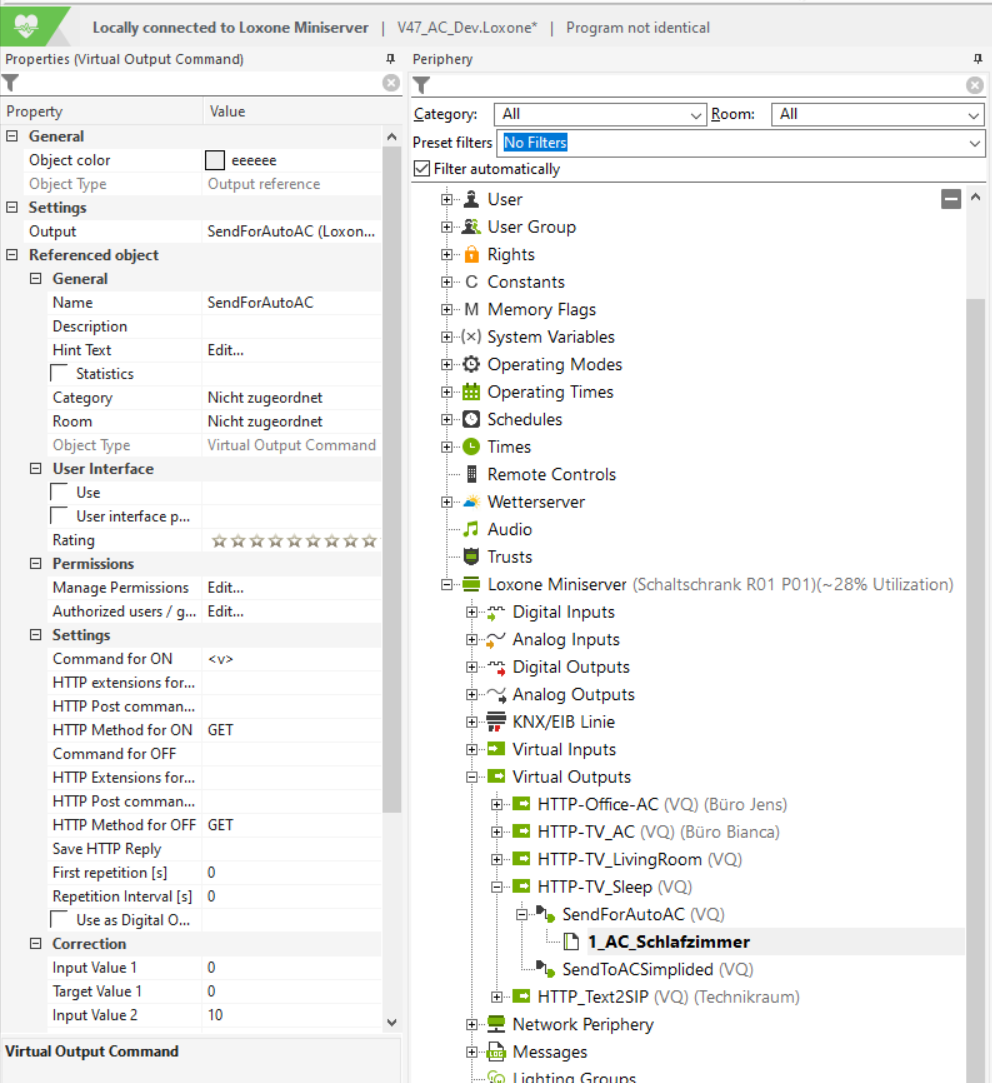Click the green heart status icon

click(x=26, y=27)
